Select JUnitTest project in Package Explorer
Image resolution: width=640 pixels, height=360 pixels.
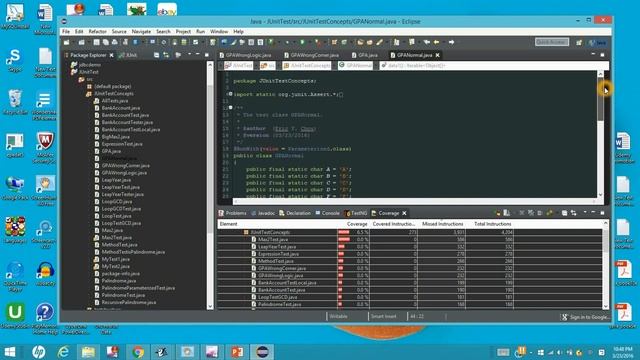(x=85, y=72)
